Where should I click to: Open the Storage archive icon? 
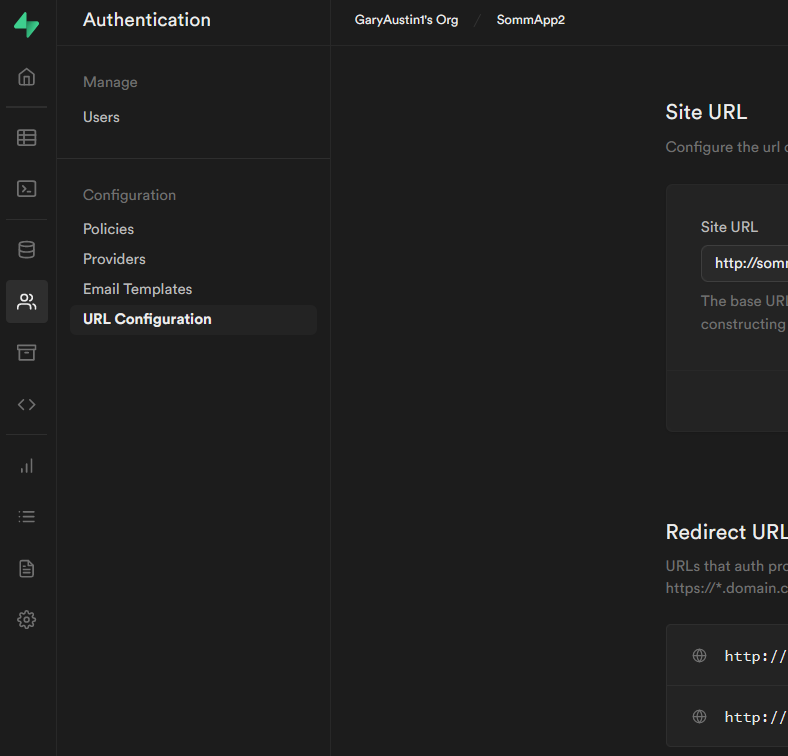click(27, 352)
